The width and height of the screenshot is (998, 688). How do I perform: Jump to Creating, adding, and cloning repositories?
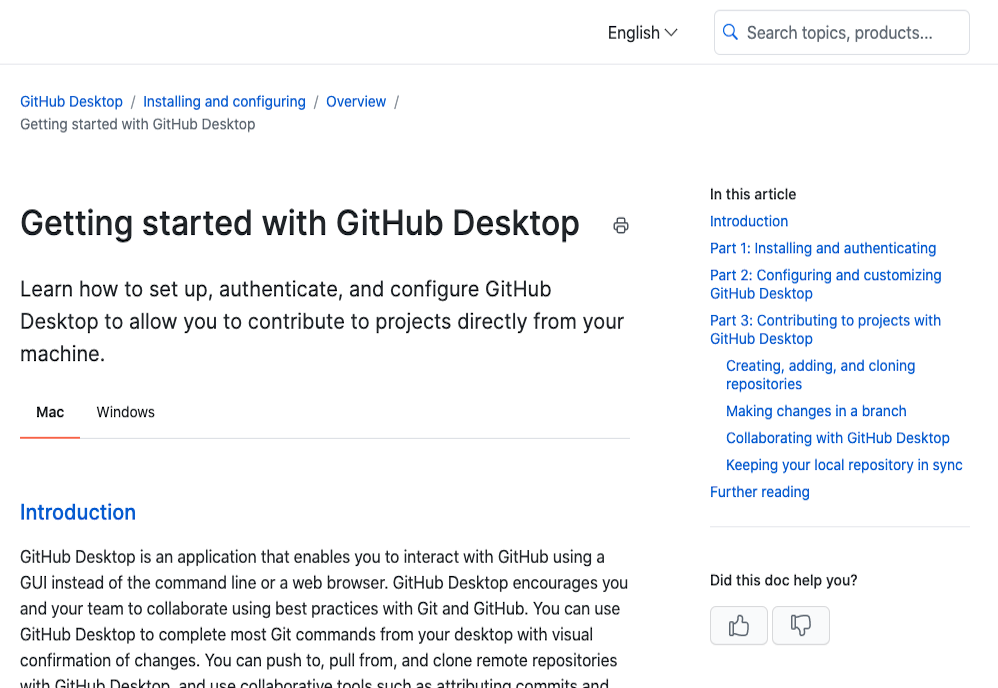(820, 374)
